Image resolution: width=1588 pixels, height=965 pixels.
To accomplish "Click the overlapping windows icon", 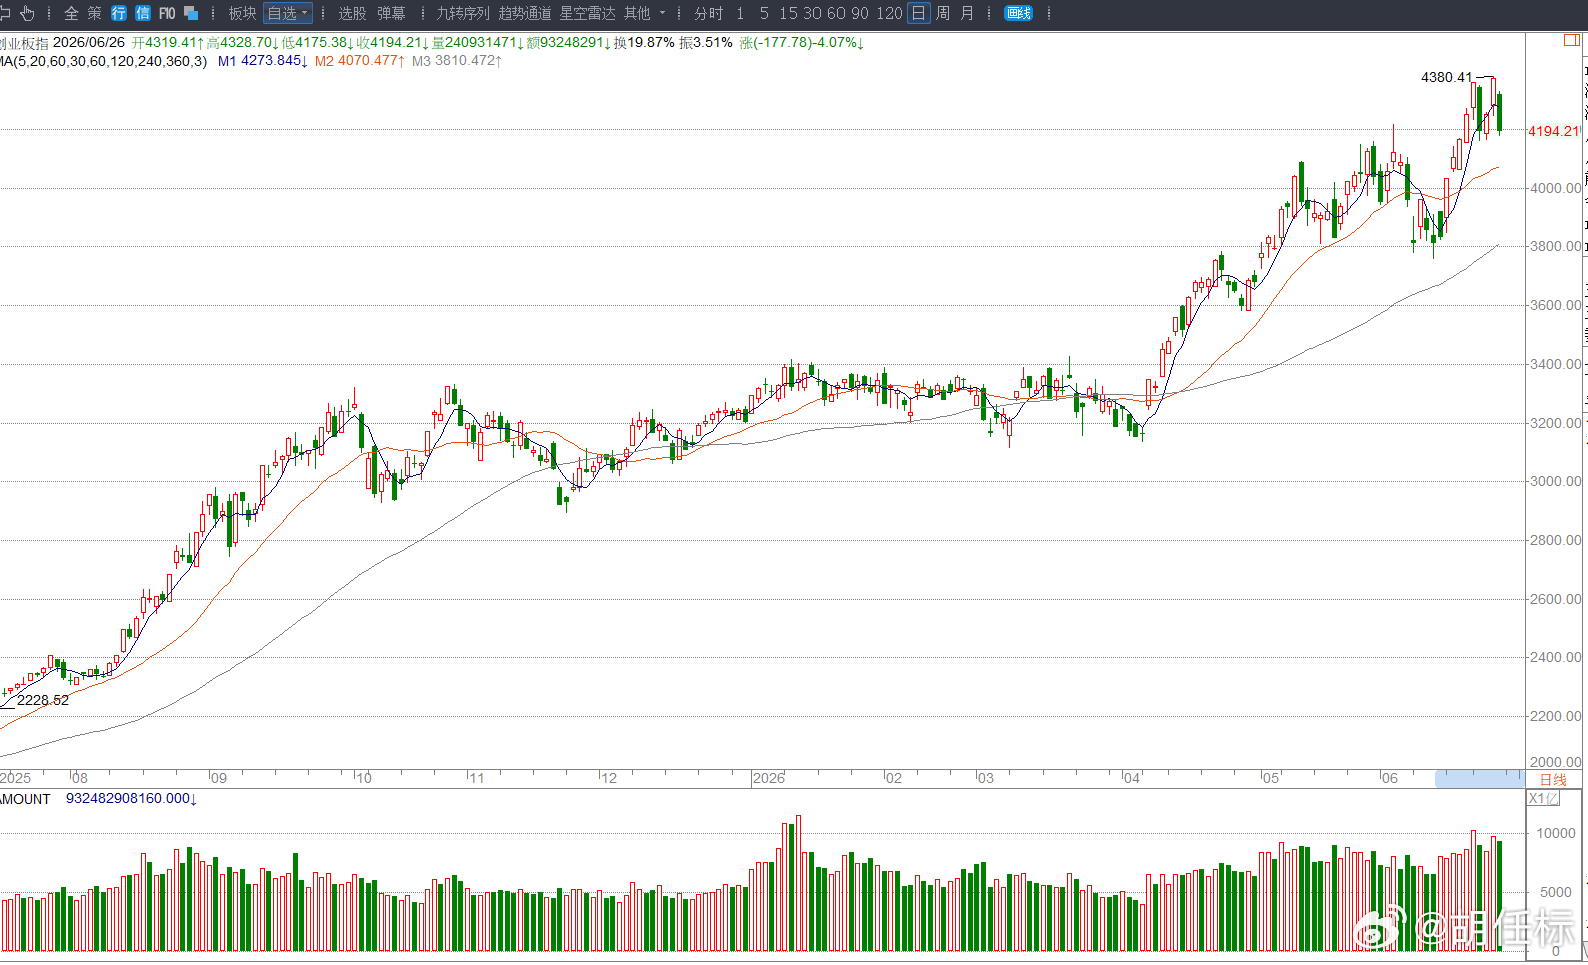I will pos(191,13).
